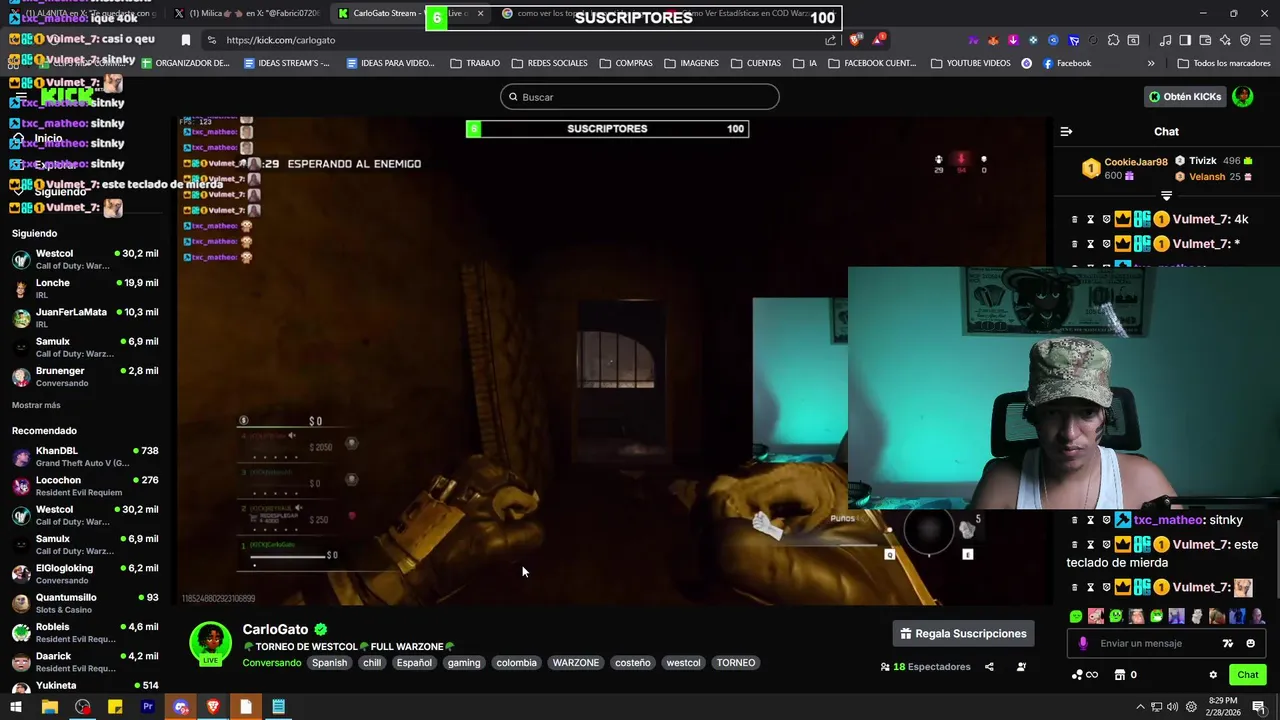Open the CUENTAS bookmarks folder

[756, 63]
